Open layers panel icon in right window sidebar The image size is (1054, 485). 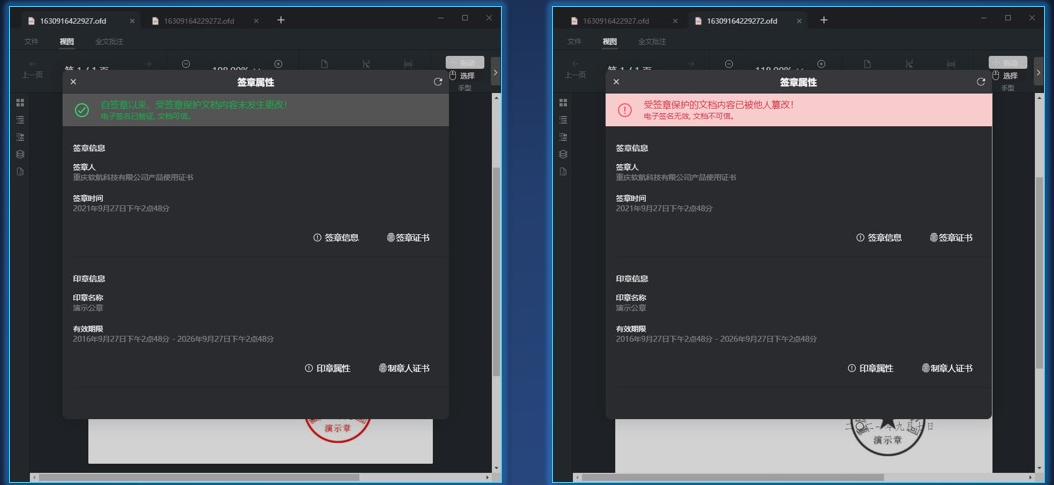coord(563,154)
